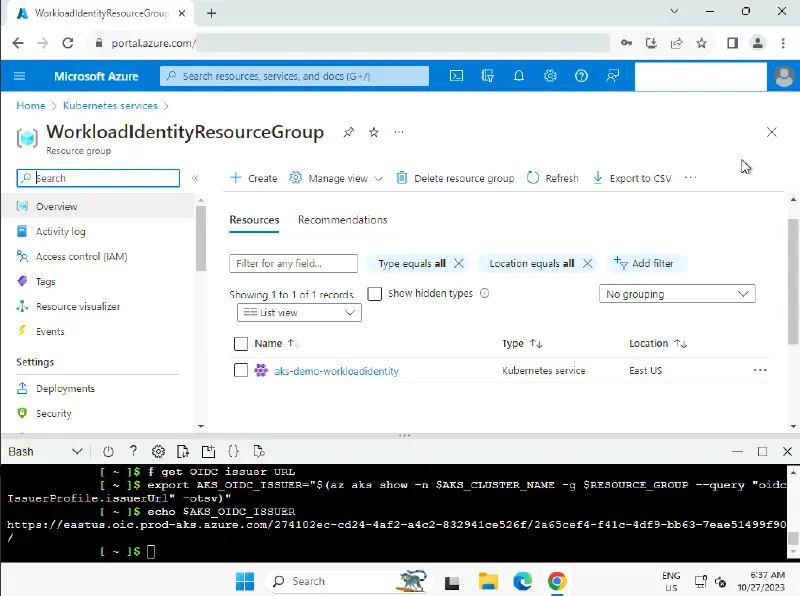Select Access control (IAM) in sidebar

[81, 257]
